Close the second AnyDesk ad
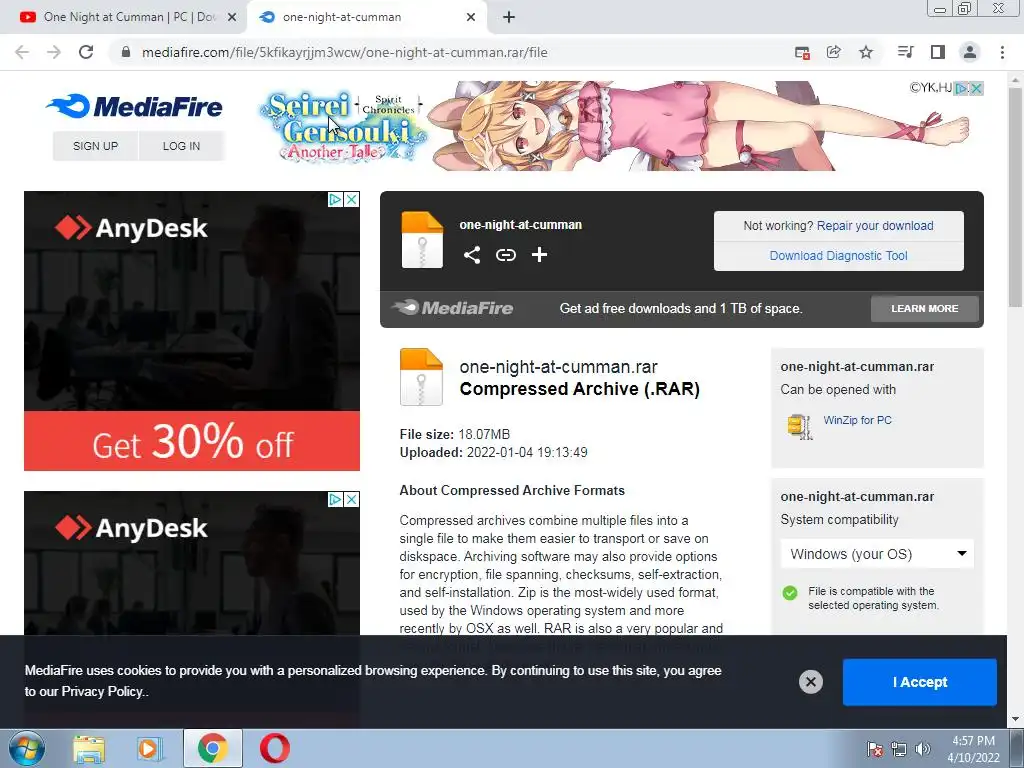This screenshot has height=768, width=1024. click(x=351, y=500)
